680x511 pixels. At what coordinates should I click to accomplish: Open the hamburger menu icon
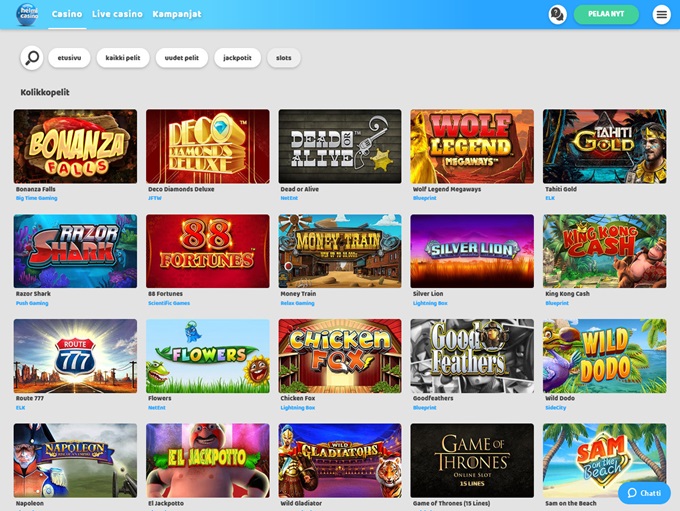coord(661,14)
